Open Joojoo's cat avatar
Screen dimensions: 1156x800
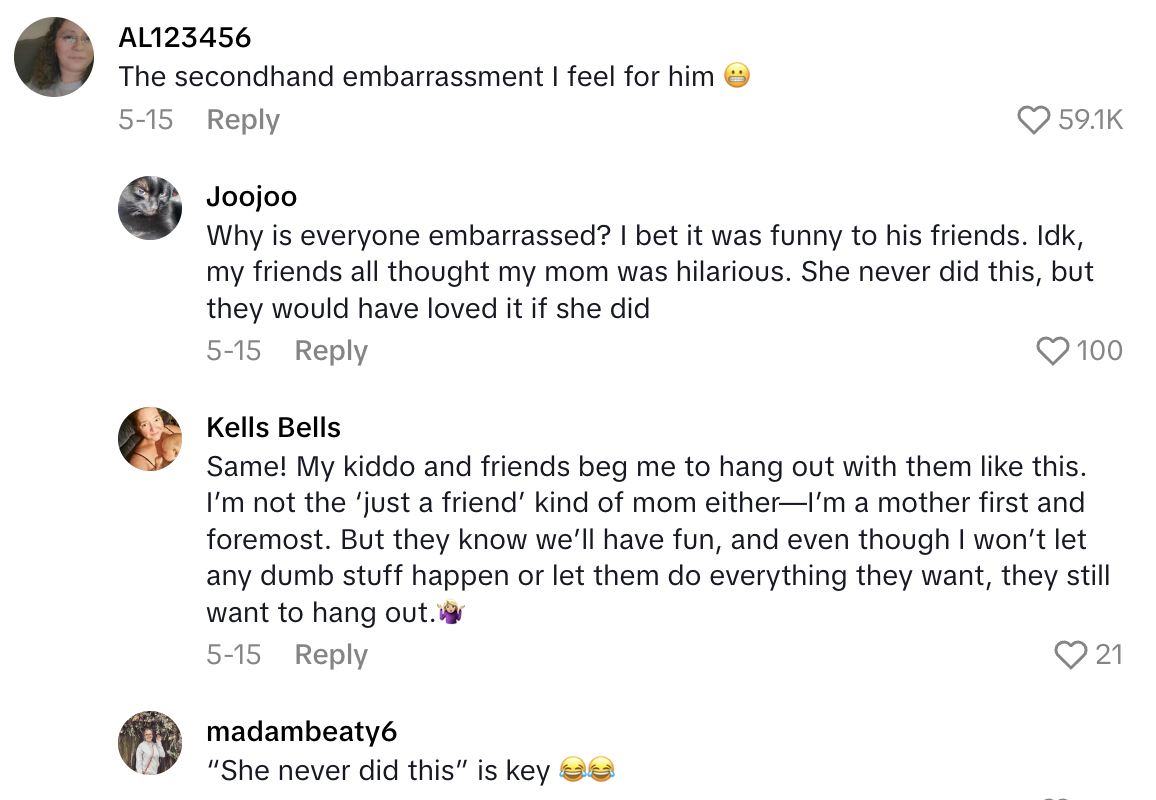click(x=150, y=208)
